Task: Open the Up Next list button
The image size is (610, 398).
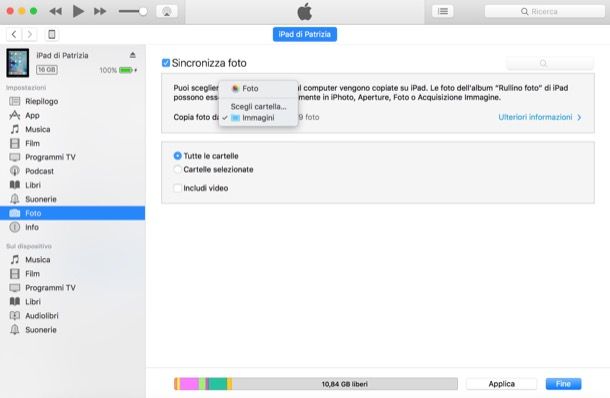Action: 443,11
